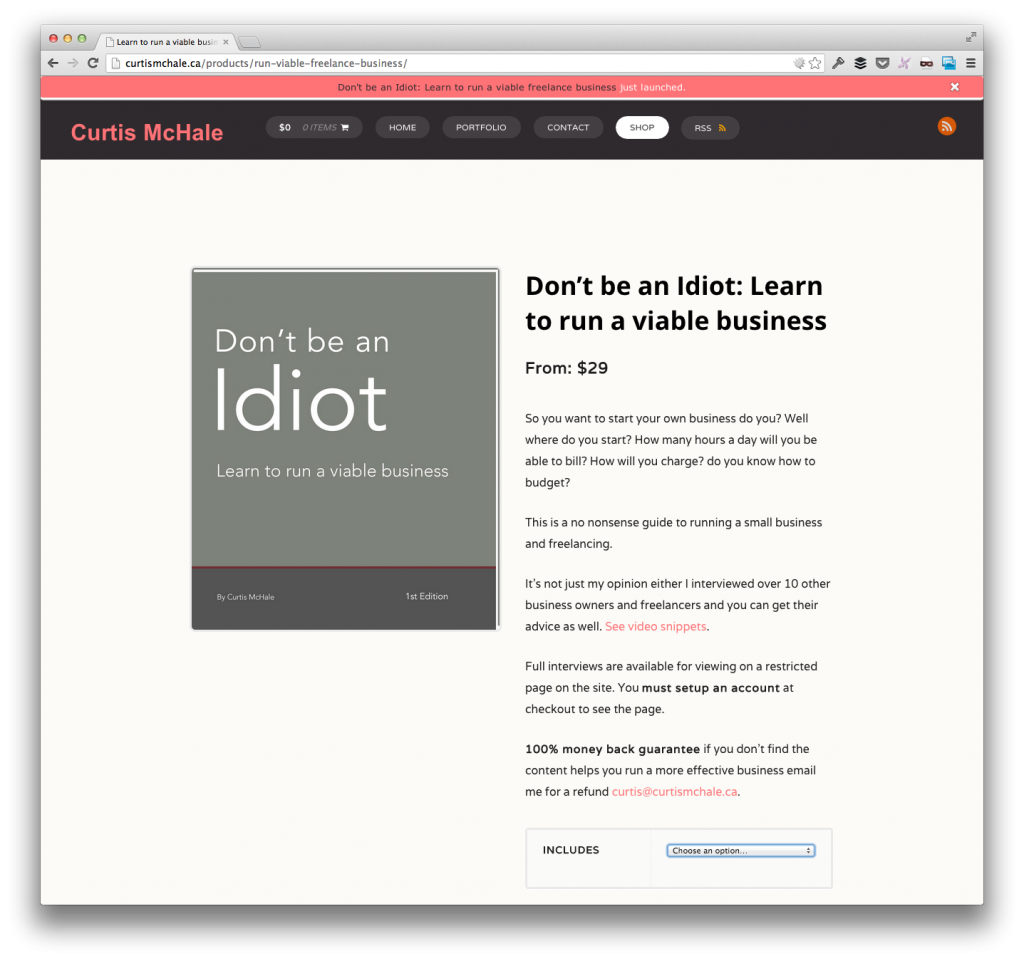Dismiss the pink announcement banner
The height and width of the screenshot is (961, 1024).
955,87
